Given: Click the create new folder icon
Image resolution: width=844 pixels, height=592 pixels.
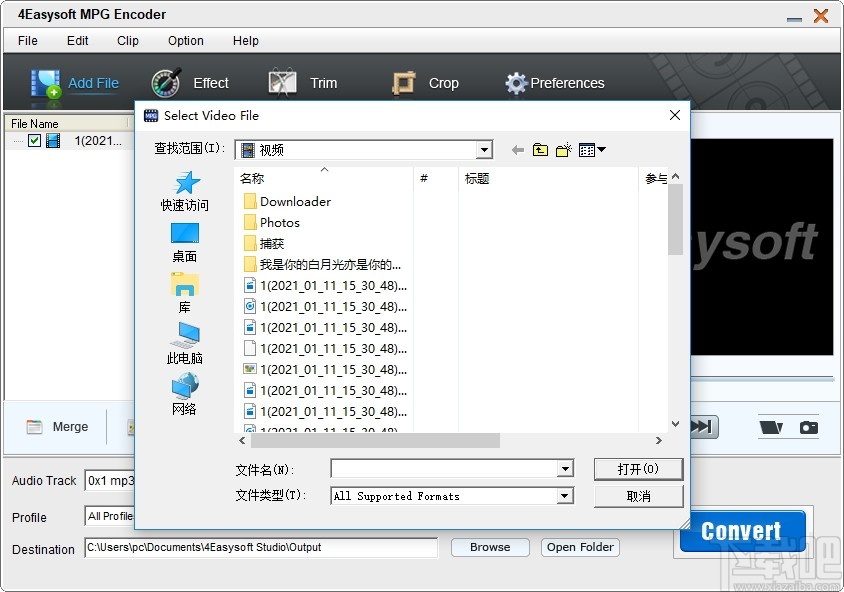Looking at the screenshot, I should click(563, 149).
